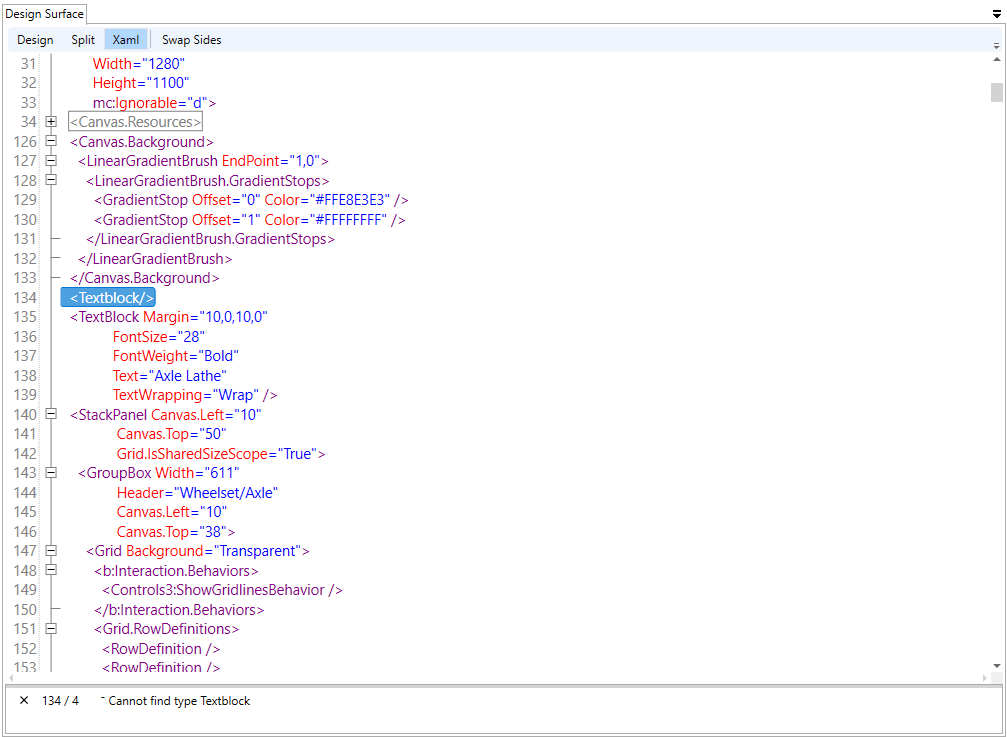1007x737 pixels.
Task: Click GroupBox Width="611" attribute
Action: 197,473
